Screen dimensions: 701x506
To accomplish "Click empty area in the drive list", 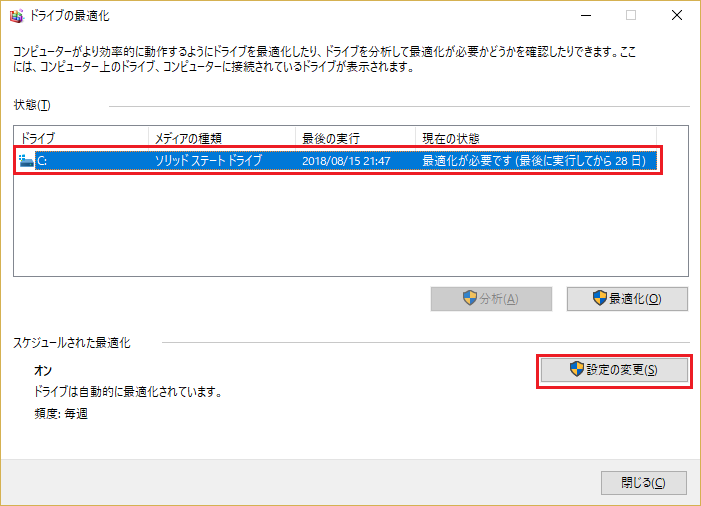I will pos(350,230).
